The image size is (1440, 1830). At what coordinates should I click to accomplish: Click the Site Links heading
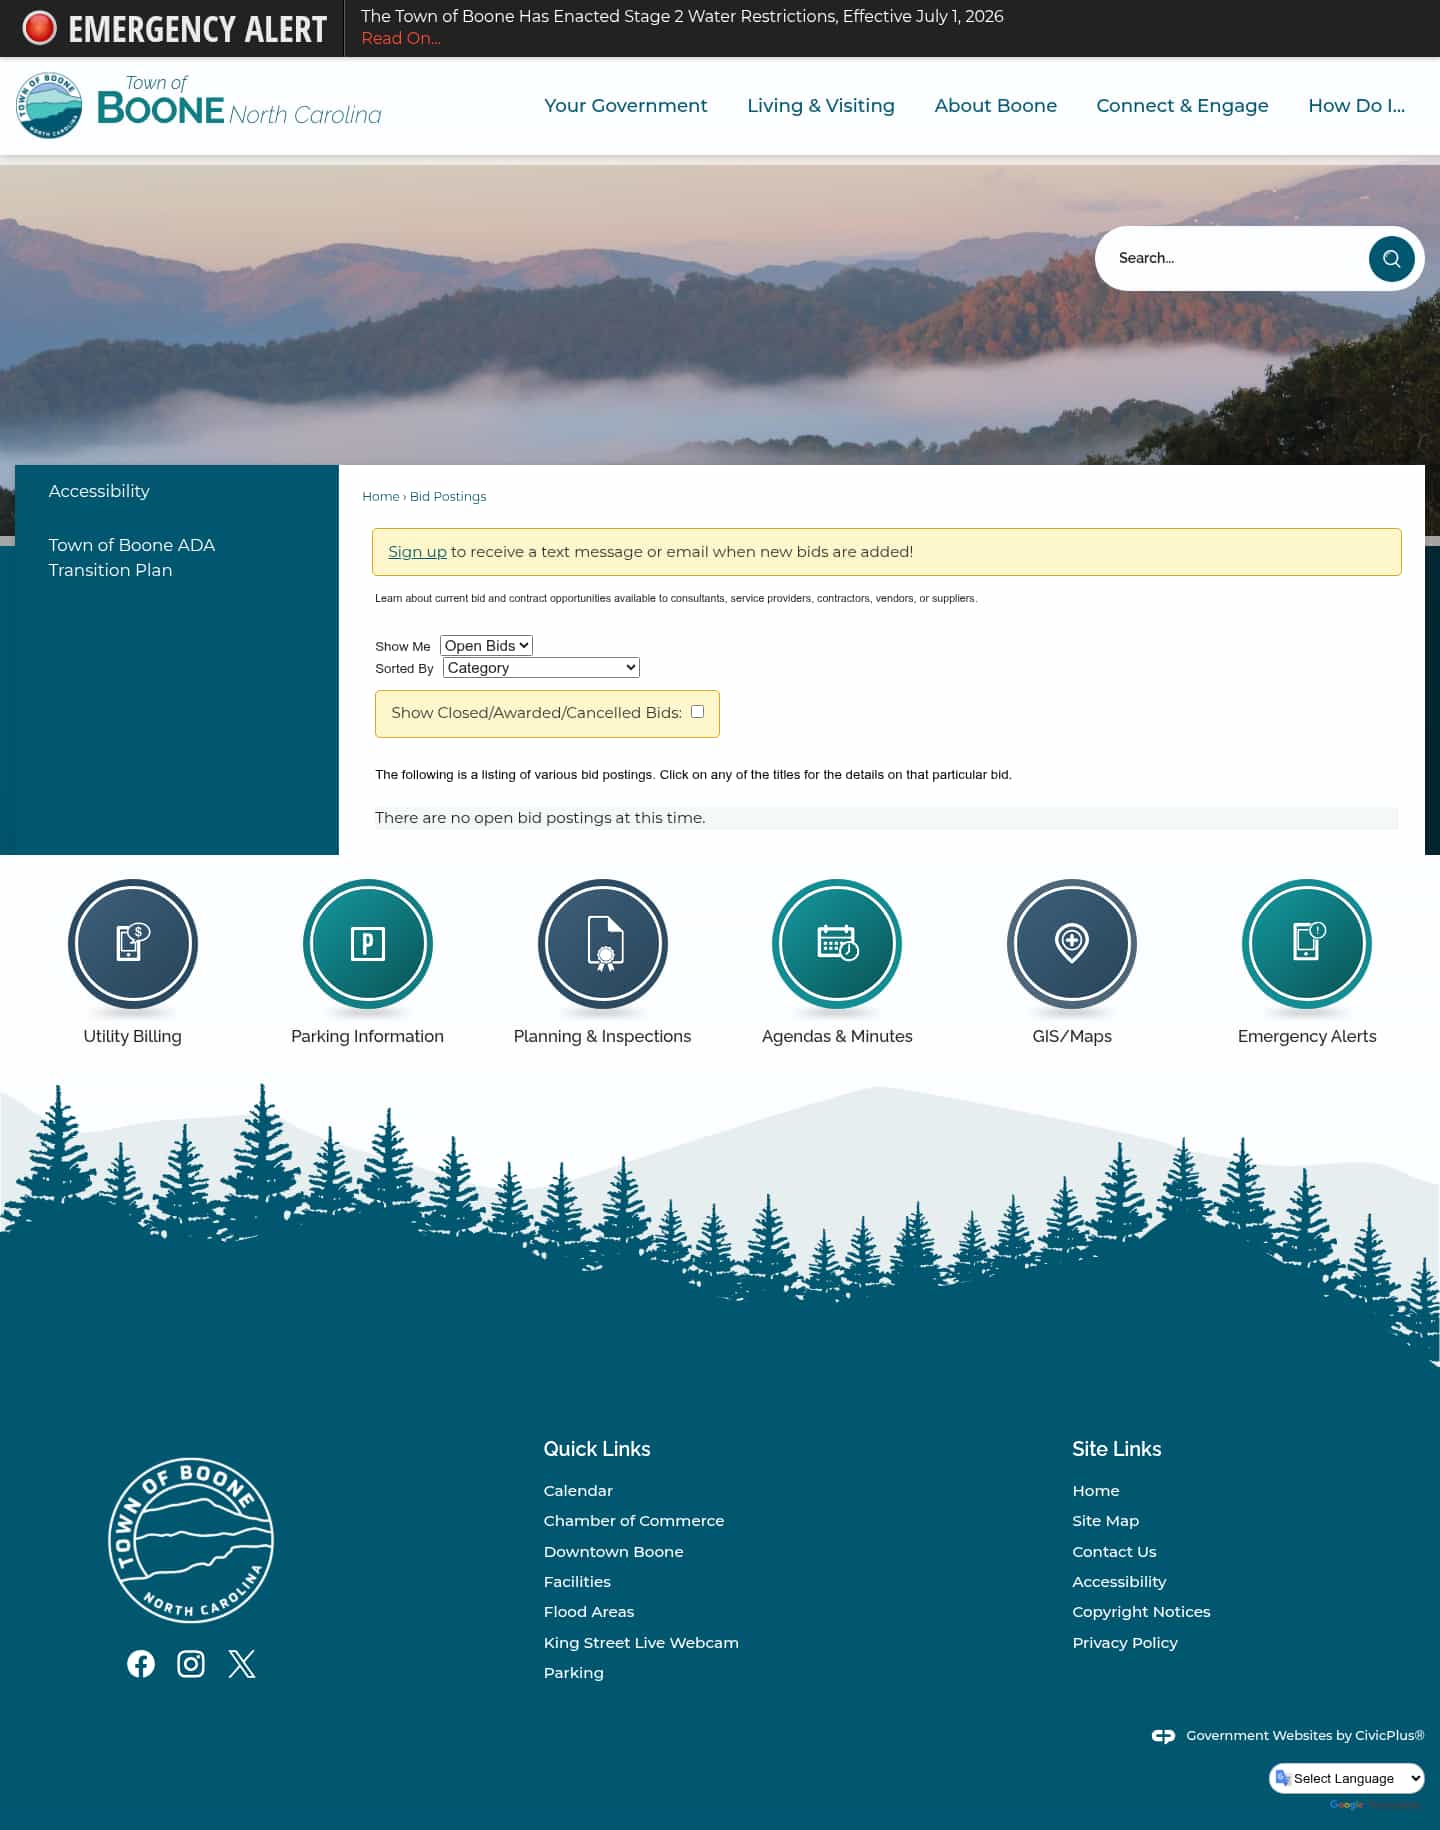tap(1117, 1449)
